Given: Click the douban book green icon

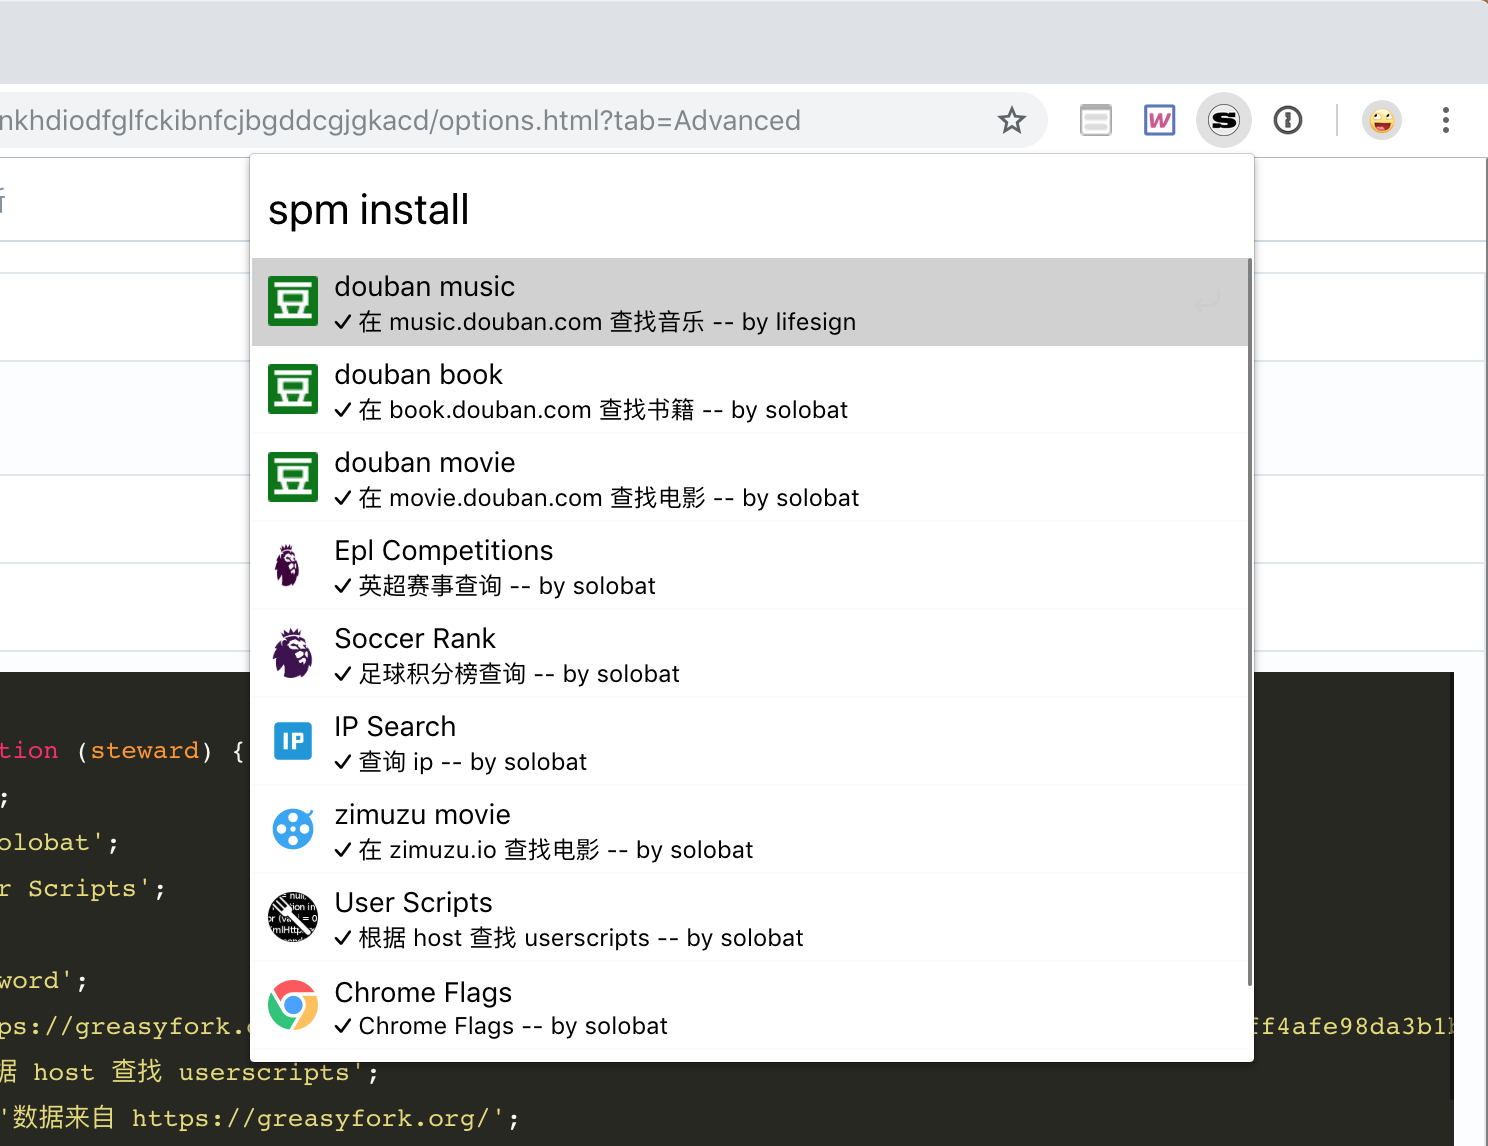Looking at the screenshot, I should (x=293, y=389).
